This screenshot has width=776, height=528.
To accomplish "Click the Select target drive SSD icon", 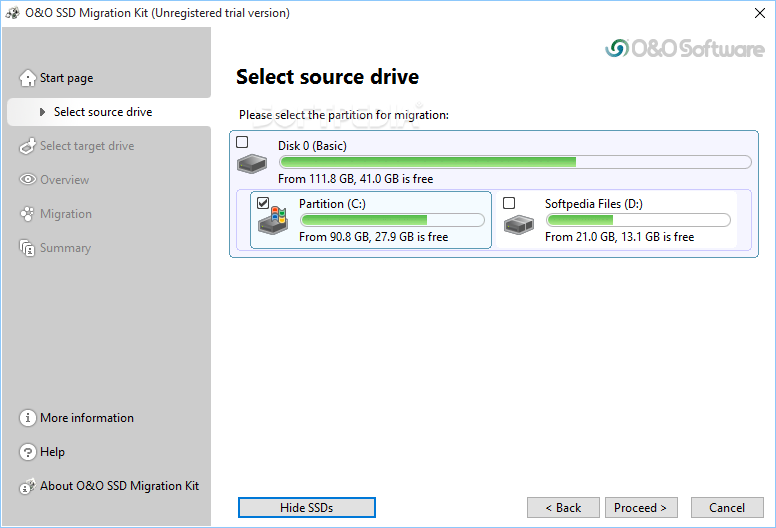I will 28,146.
